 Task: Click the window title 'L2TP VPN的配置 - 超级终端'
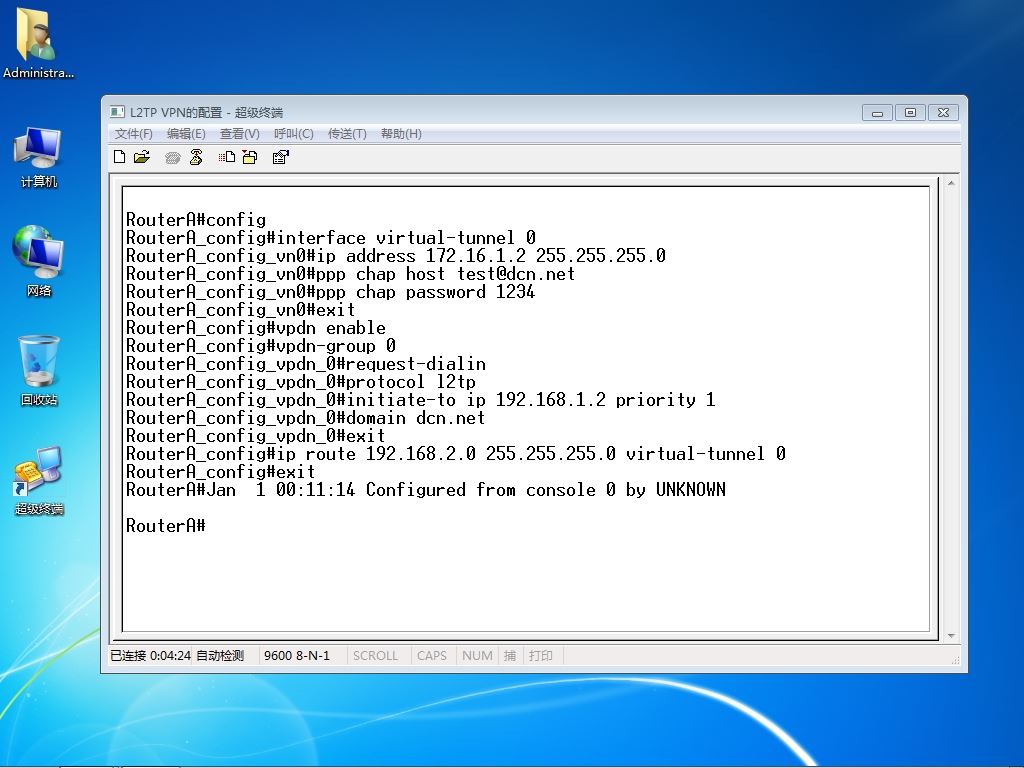click(x=206, y=112)
